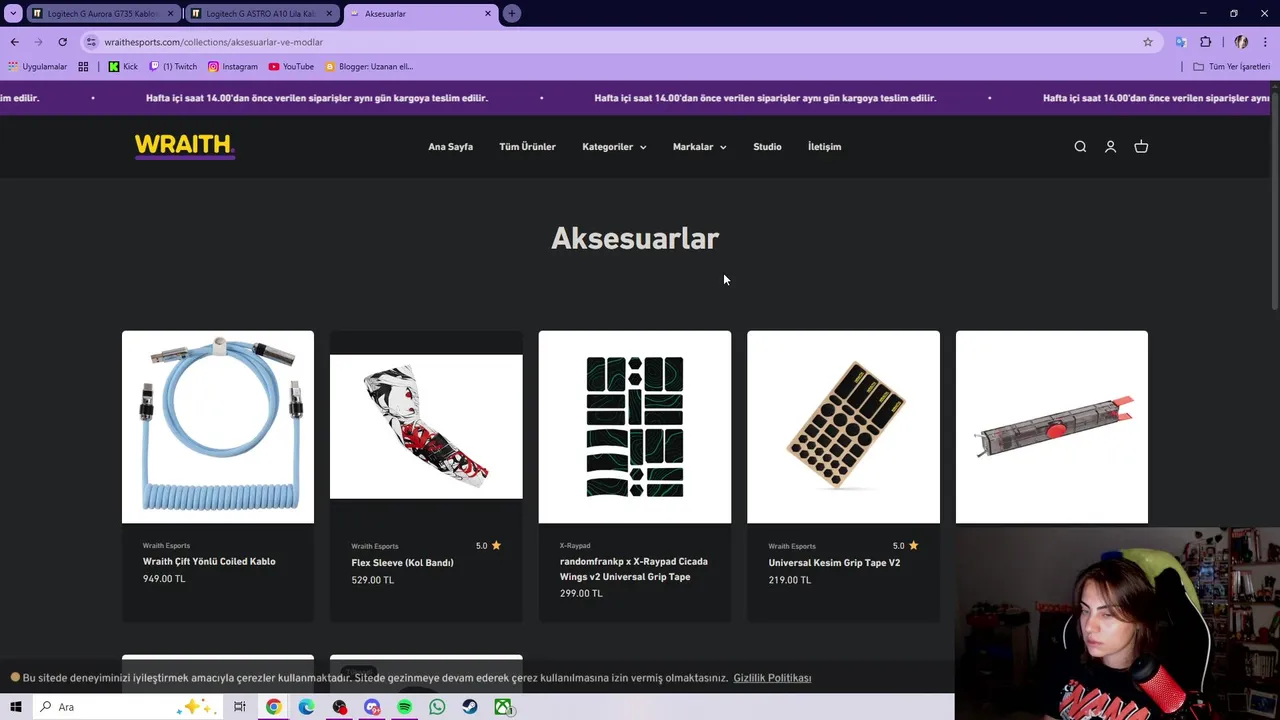Open Universal Kesim Grip Tape V2 link
Screen dimensions: 1280x720
pos(834,563)
